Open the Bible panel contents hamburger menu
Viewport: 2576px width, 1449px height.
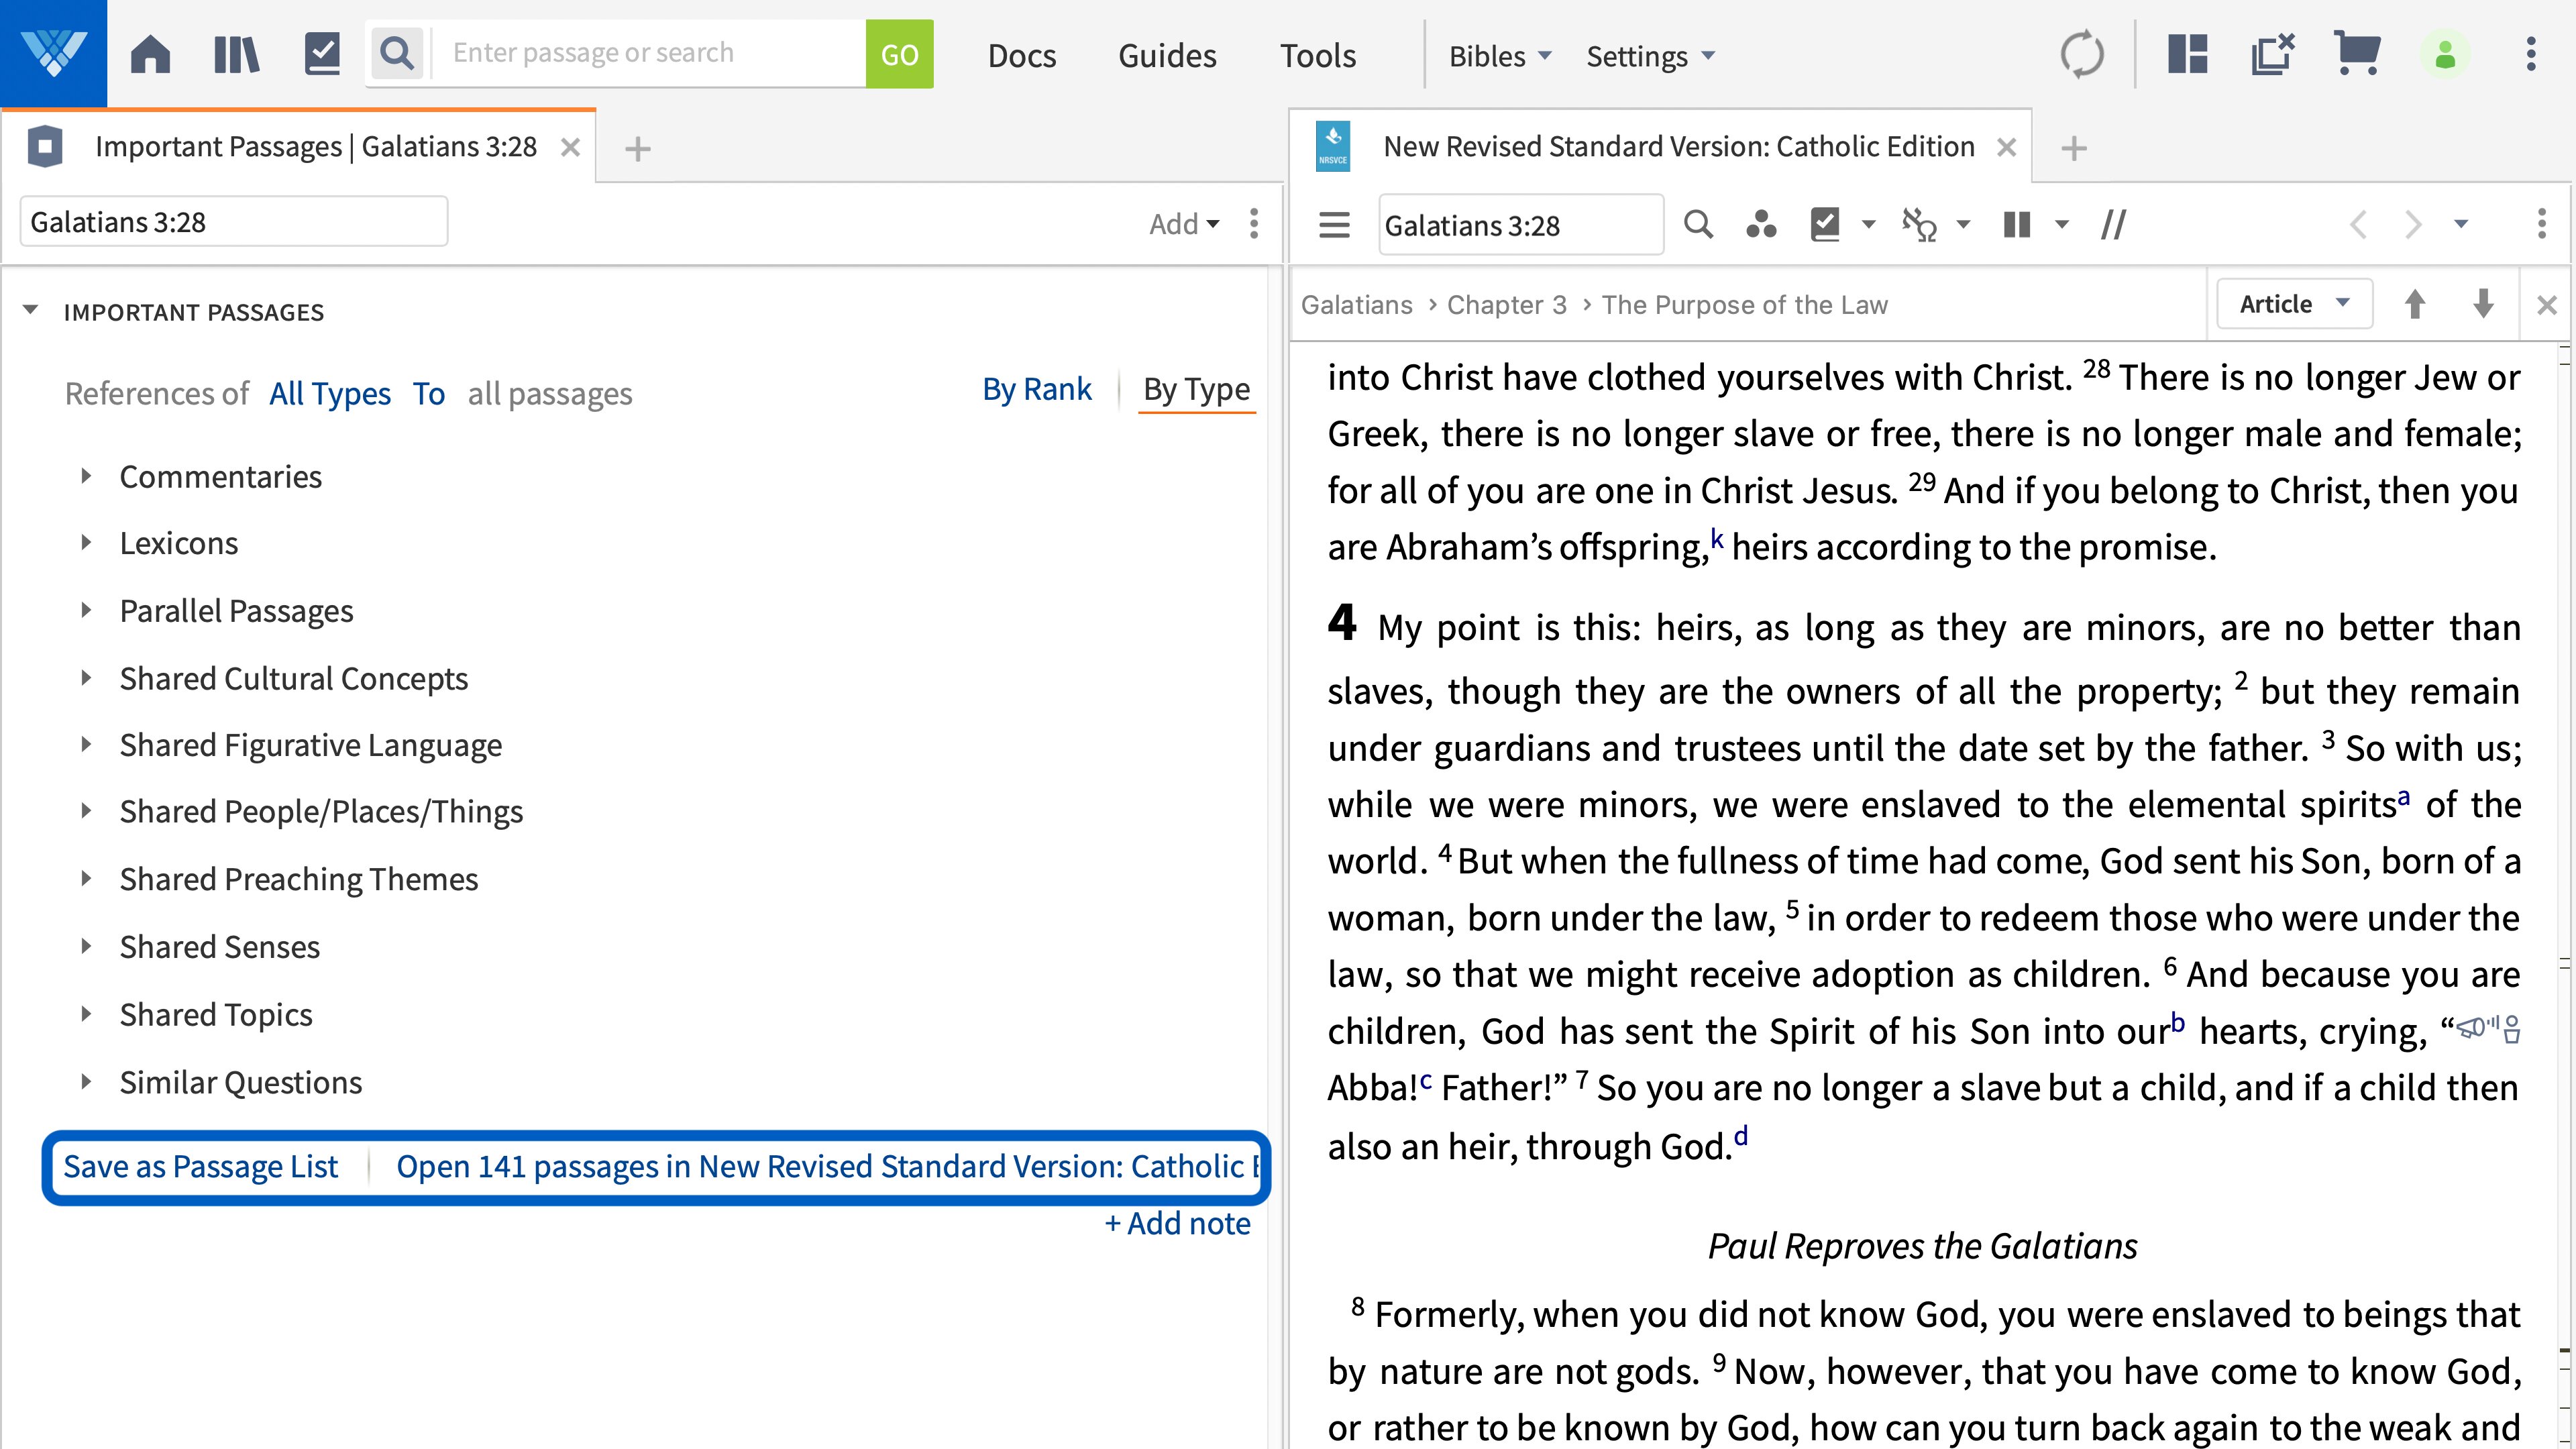click(x=1334, y=225)
